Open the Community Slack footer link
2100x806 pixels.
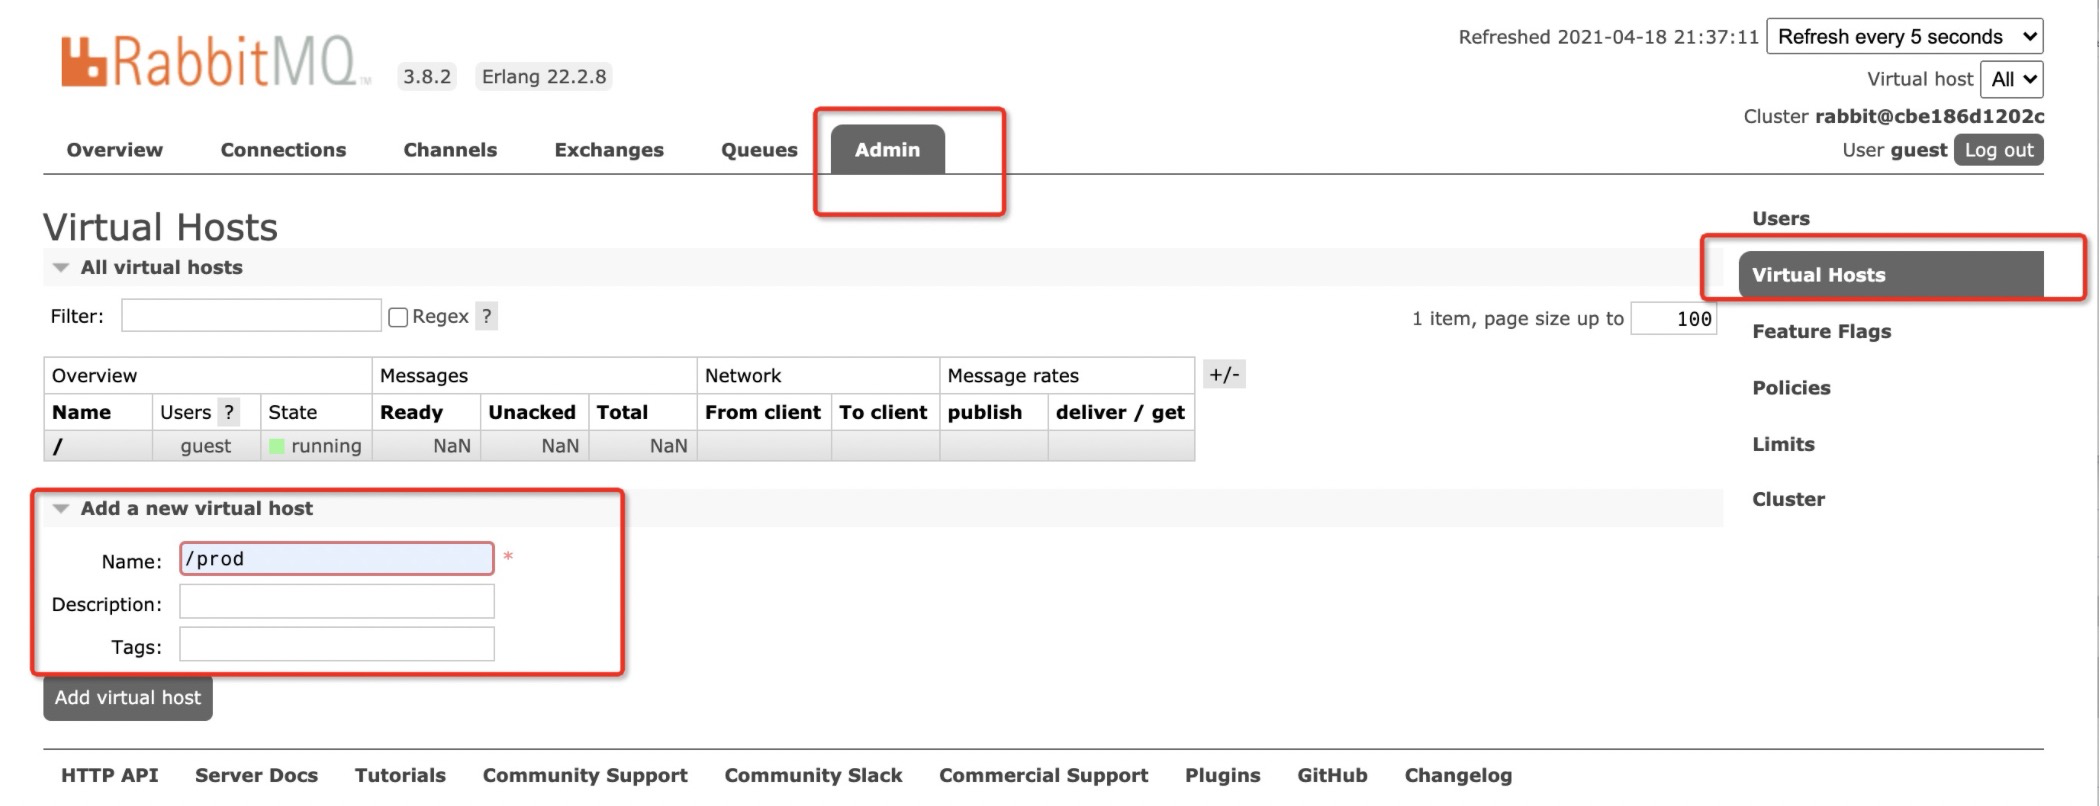click(813, 775)
